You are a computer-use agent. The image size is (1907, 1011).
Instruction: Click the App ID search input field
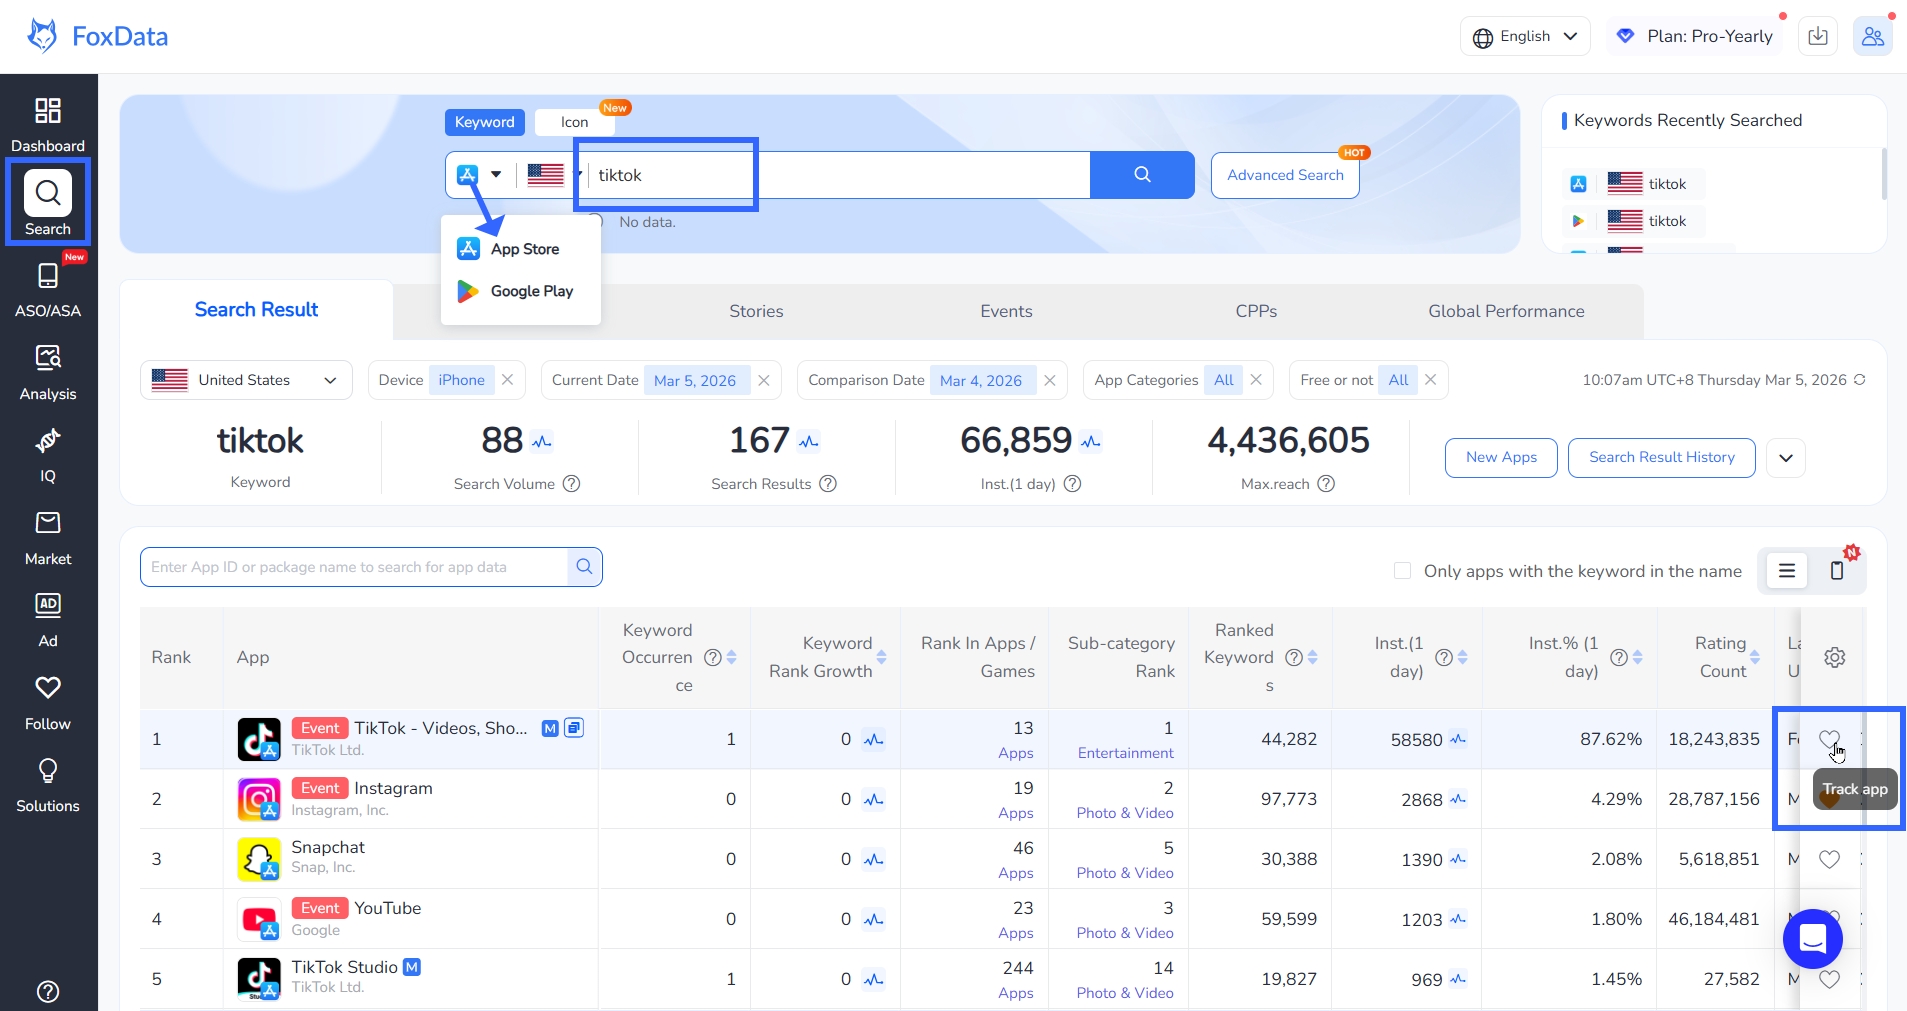[355, 567]
